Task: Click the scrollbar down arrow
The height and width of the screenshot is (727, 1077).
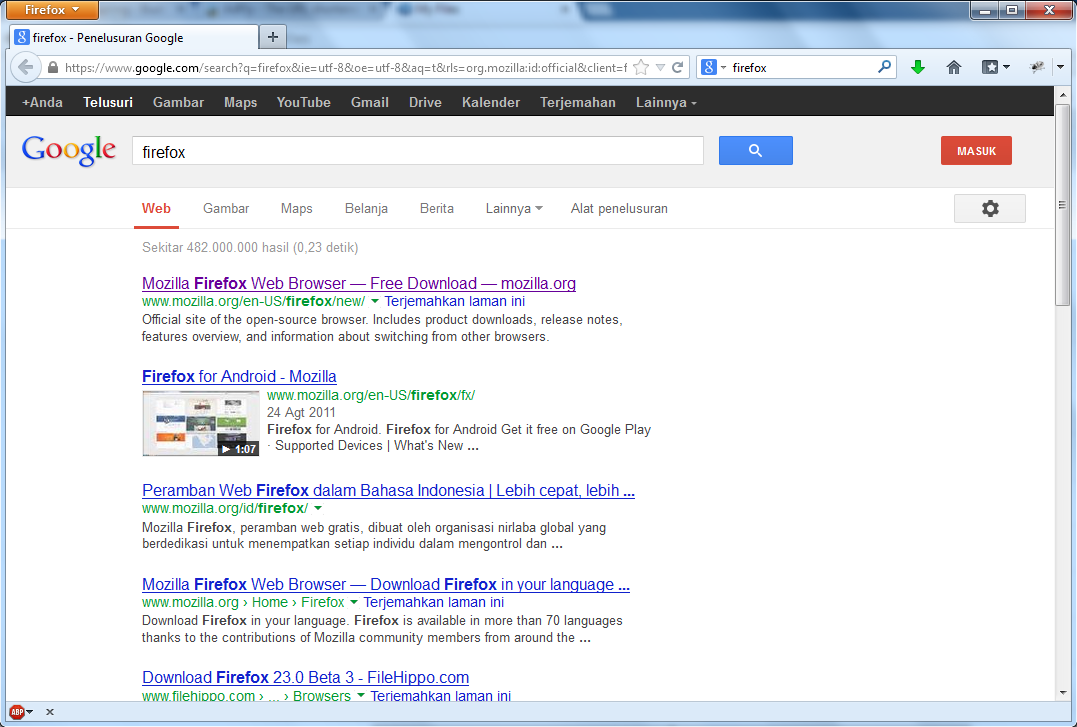Action: pyautogui.click(x=1063, y=693)
